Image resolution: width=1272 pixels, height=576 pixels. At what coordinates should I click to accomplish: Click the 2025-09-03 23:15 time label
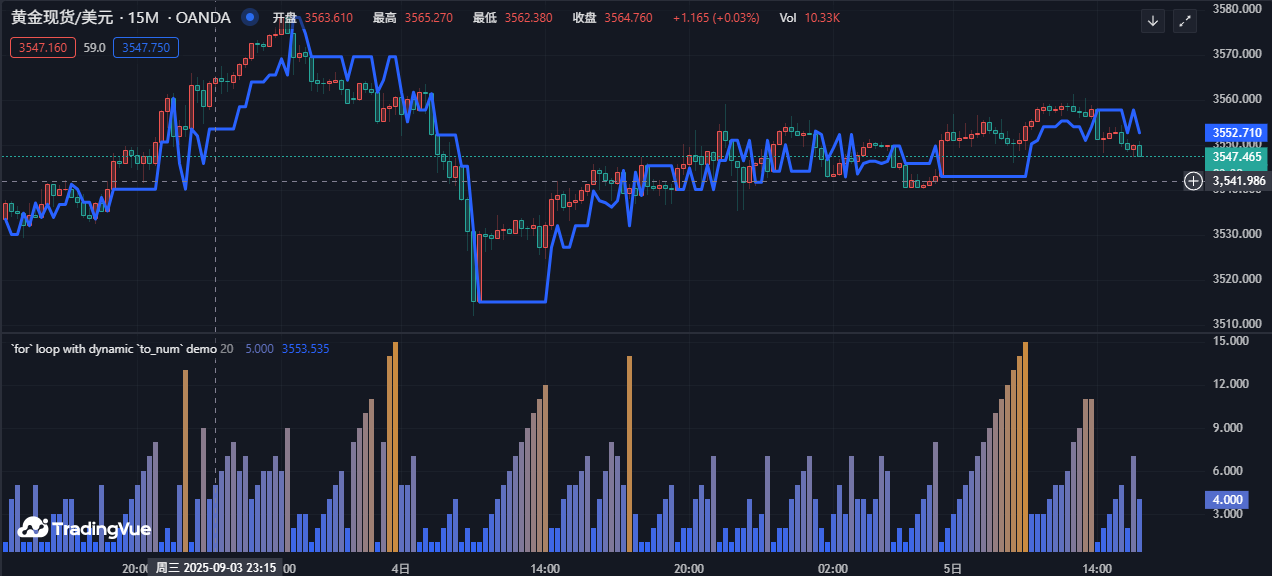click(x=215, y=568)
